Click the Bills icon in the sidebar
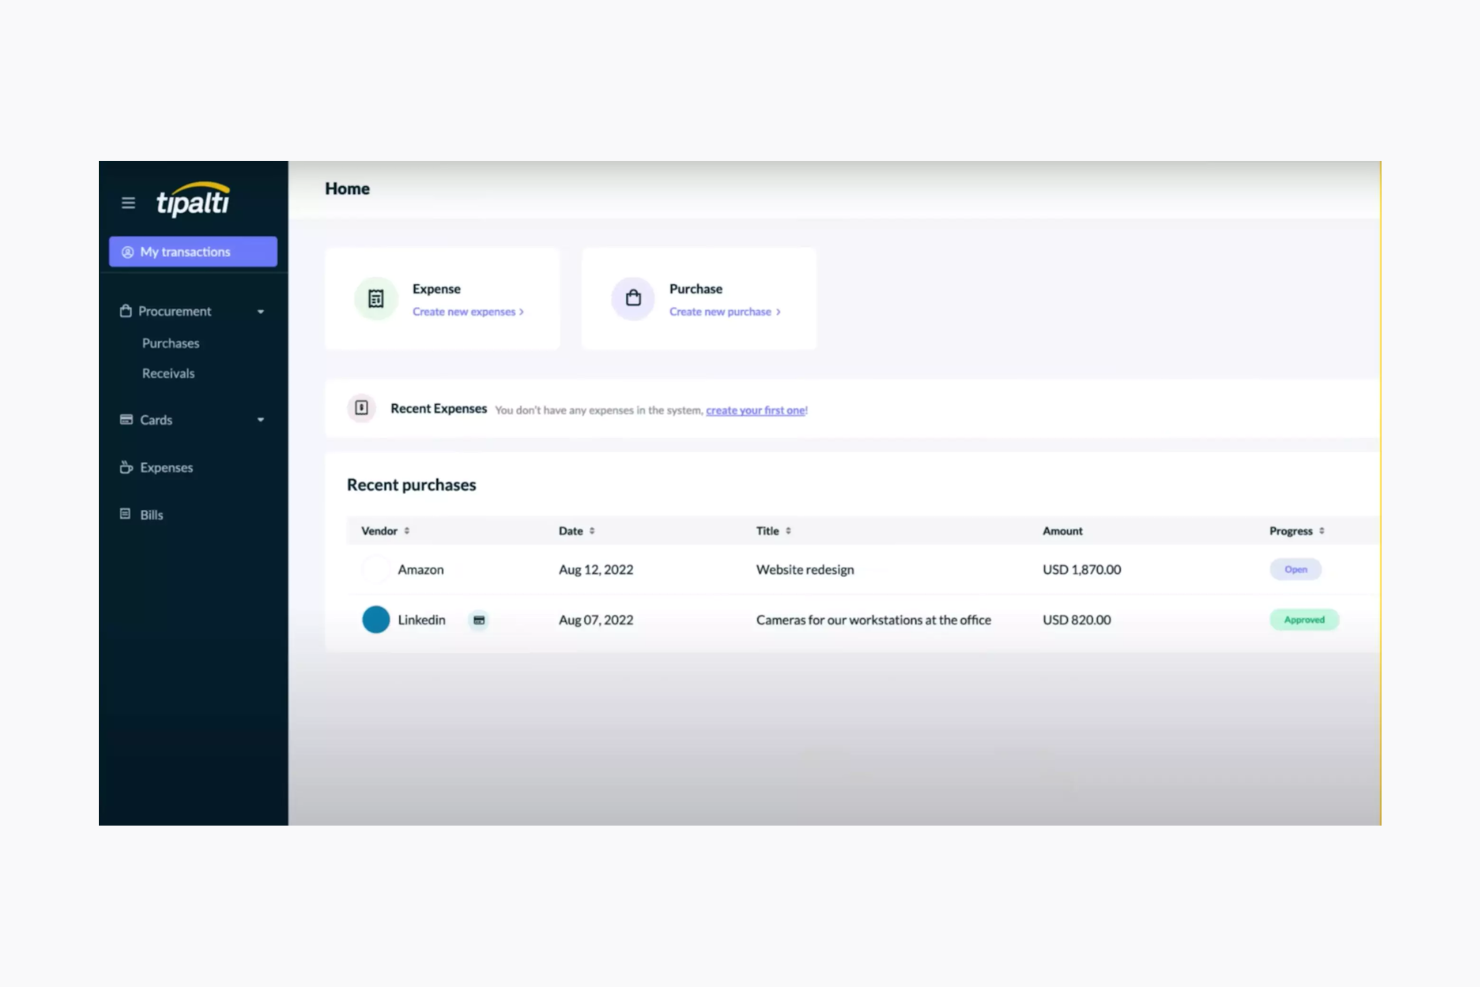 pyautogui.click(x=124, y=514)
